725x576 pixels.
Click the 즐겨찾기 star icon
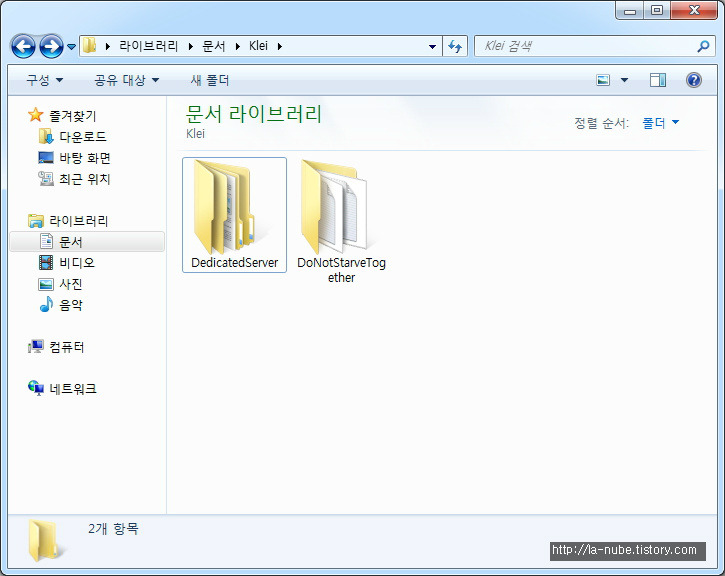[x=36, y=115]
